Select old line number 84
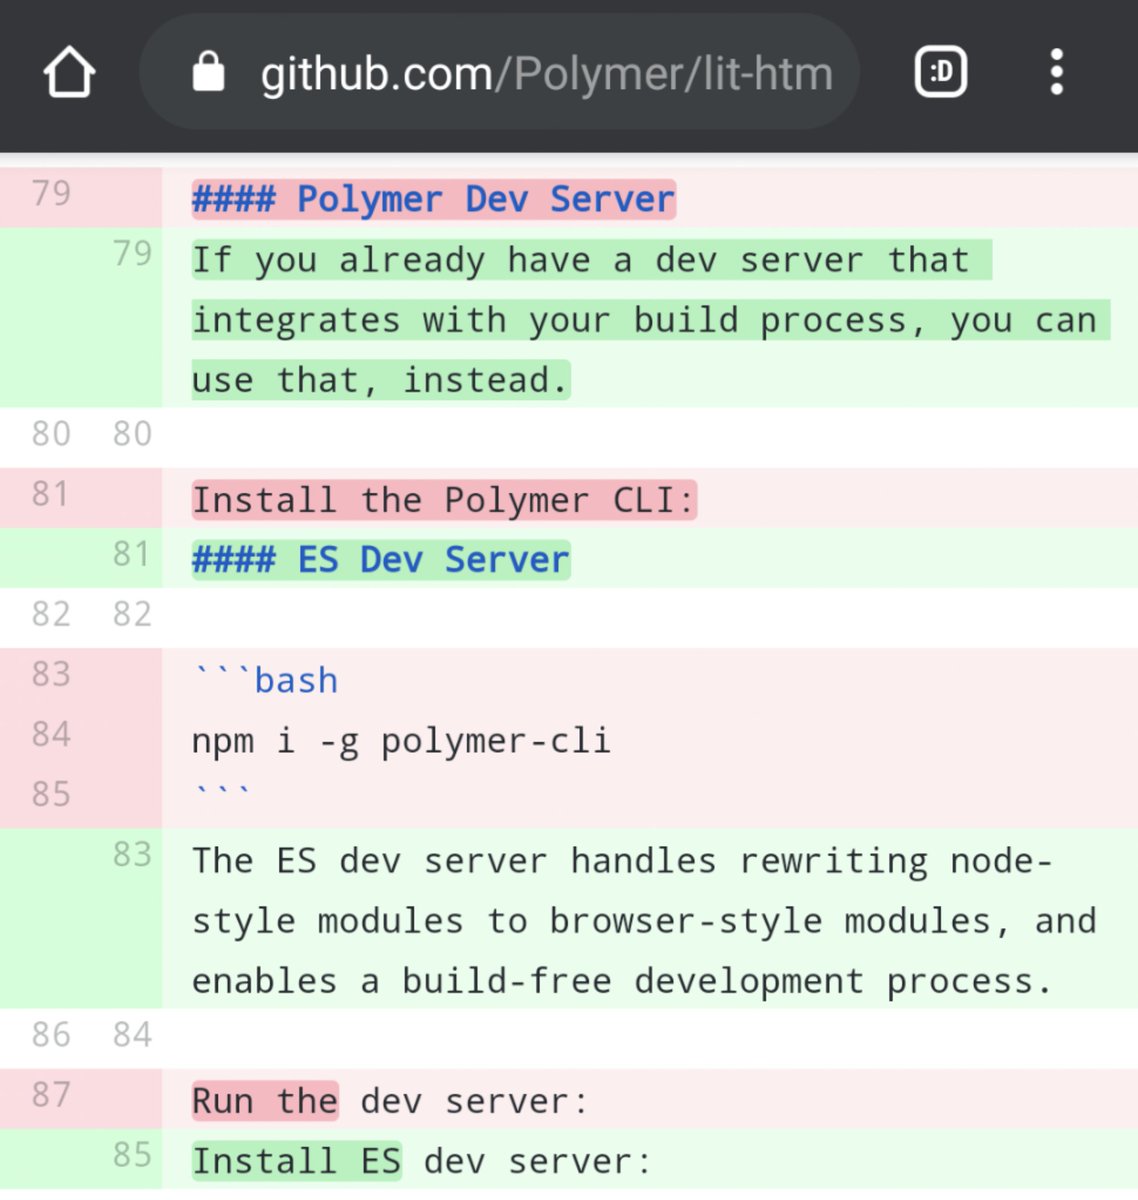The height and width of the screenshot is (1200, 1138). (x=51, y=733)
